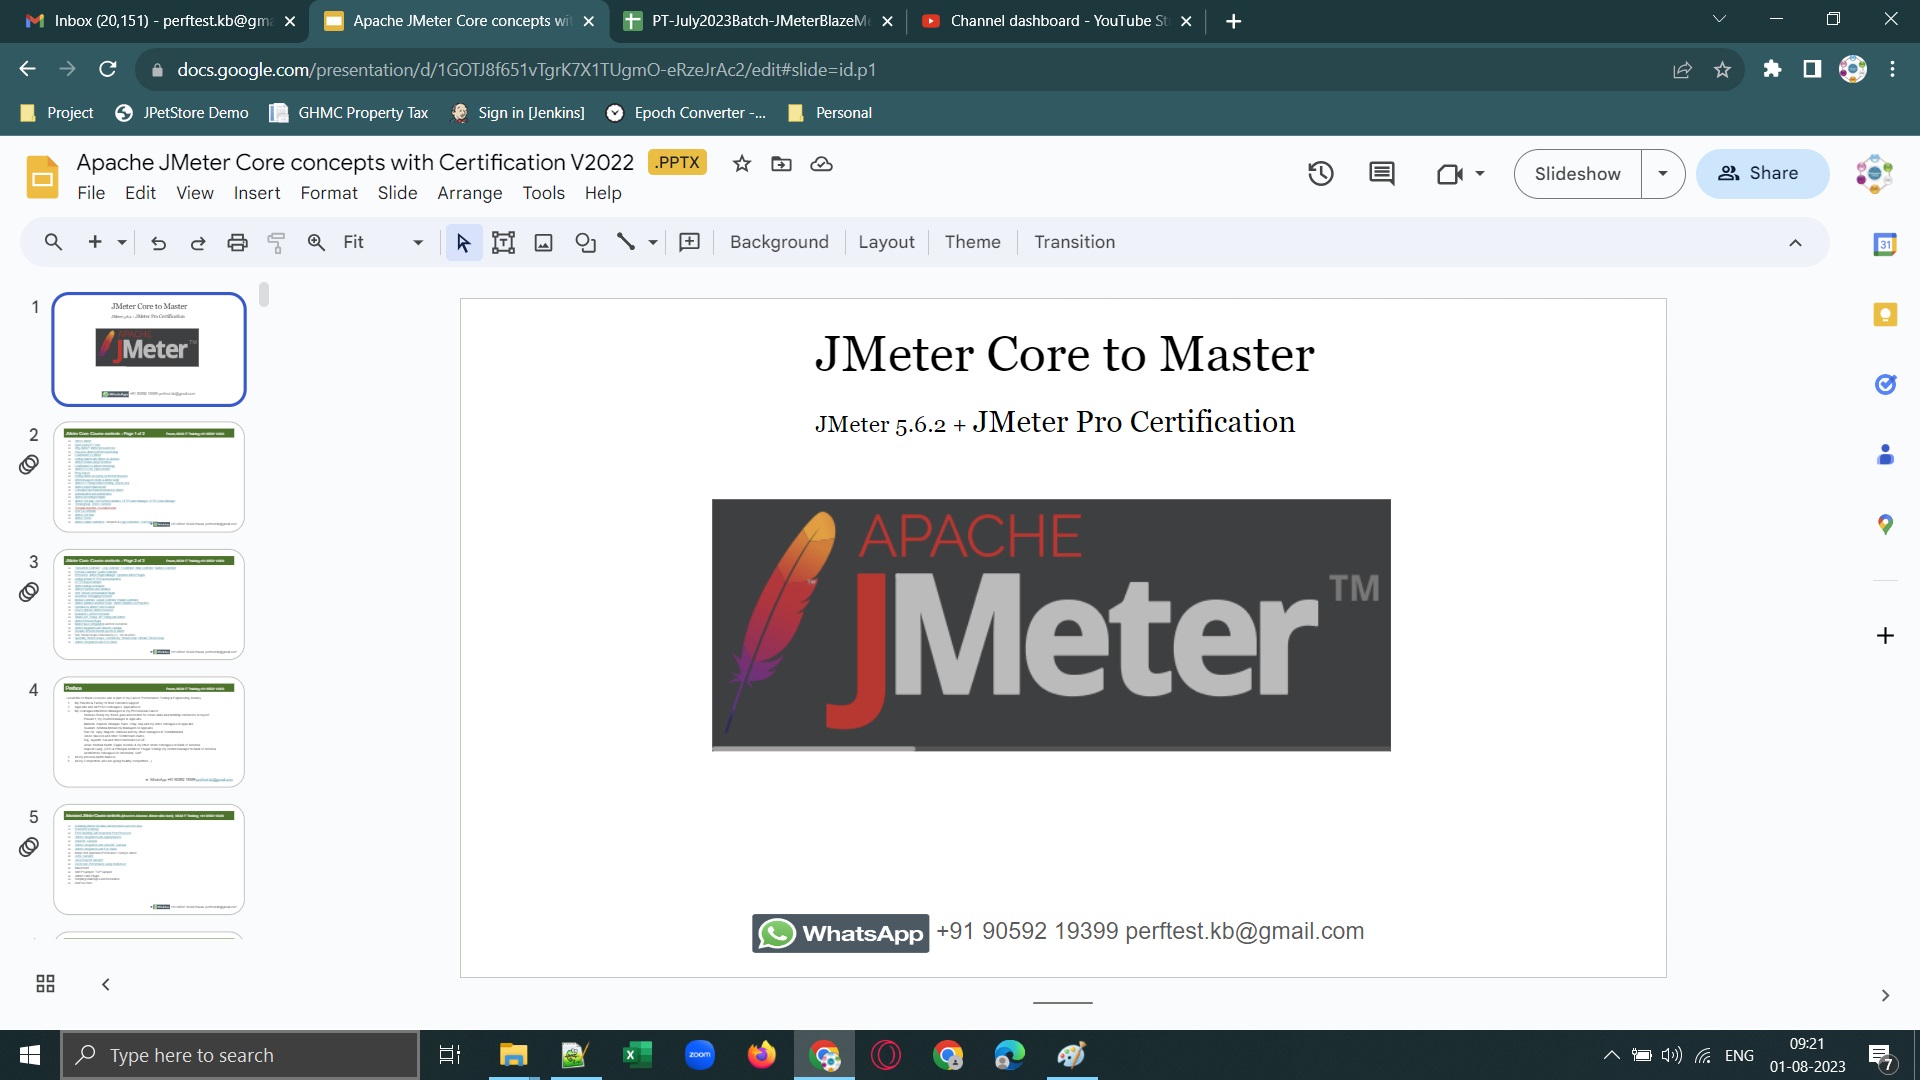Select slide 4 thumbnail
This screenshot has height=1080, width=1920.
pyautogui.click(x=149, y=731)
